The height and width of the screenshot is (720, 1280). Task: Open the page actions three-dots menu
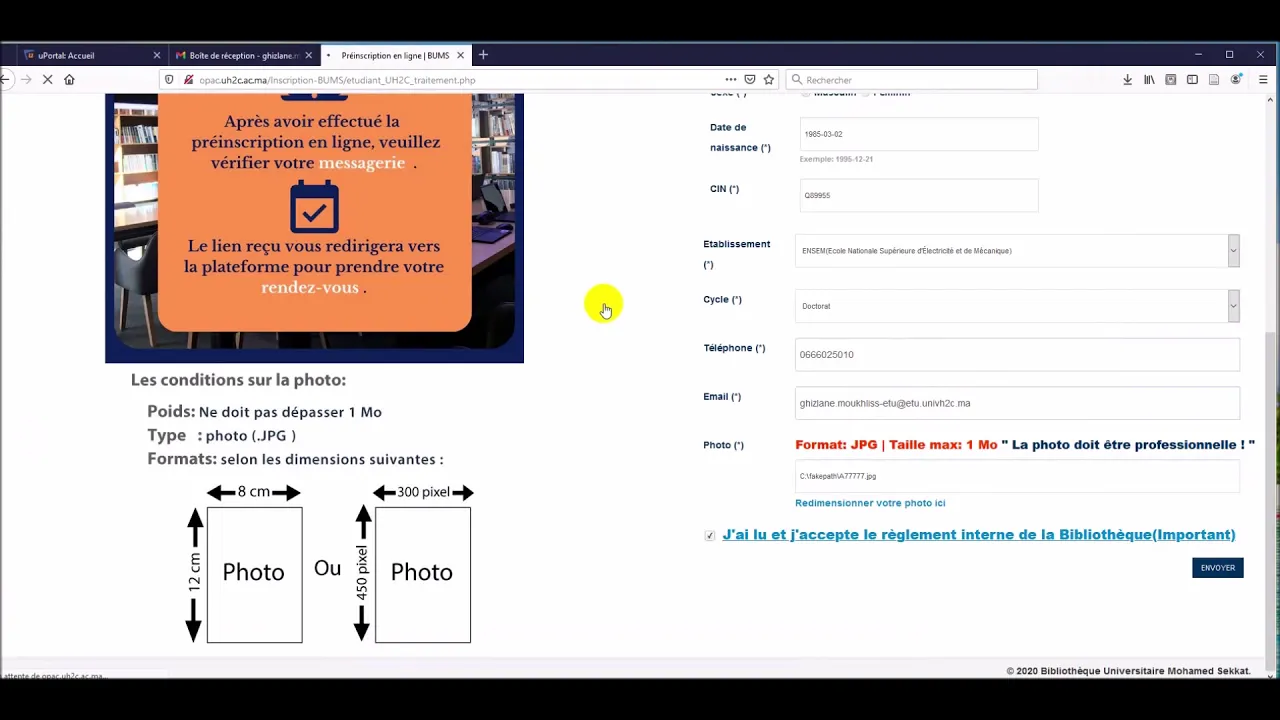(x=731, y=80)
